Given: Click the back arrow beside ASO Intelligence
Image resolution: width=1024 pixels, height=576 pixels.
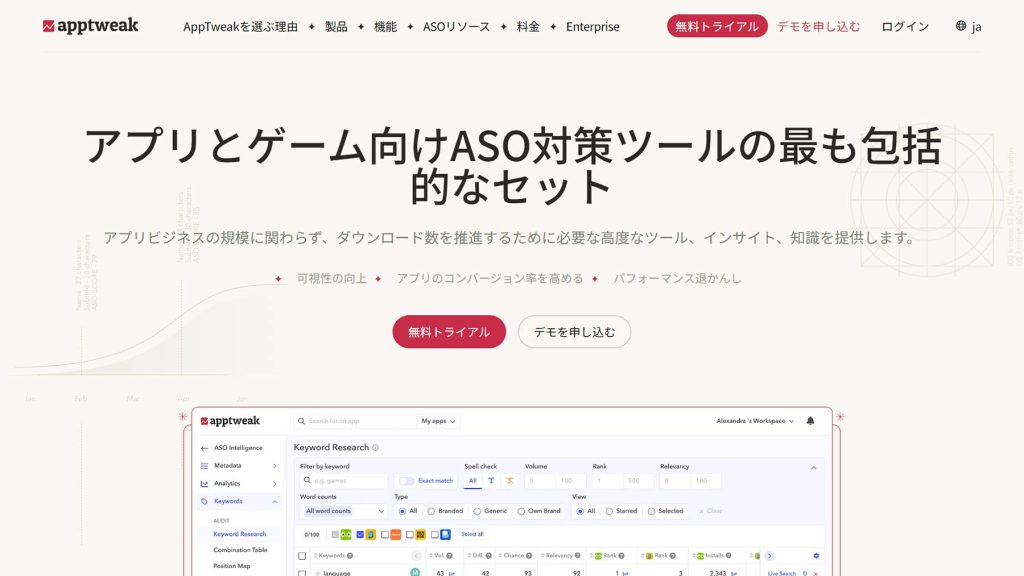Looking at the screenshot, I should point(204,448).
